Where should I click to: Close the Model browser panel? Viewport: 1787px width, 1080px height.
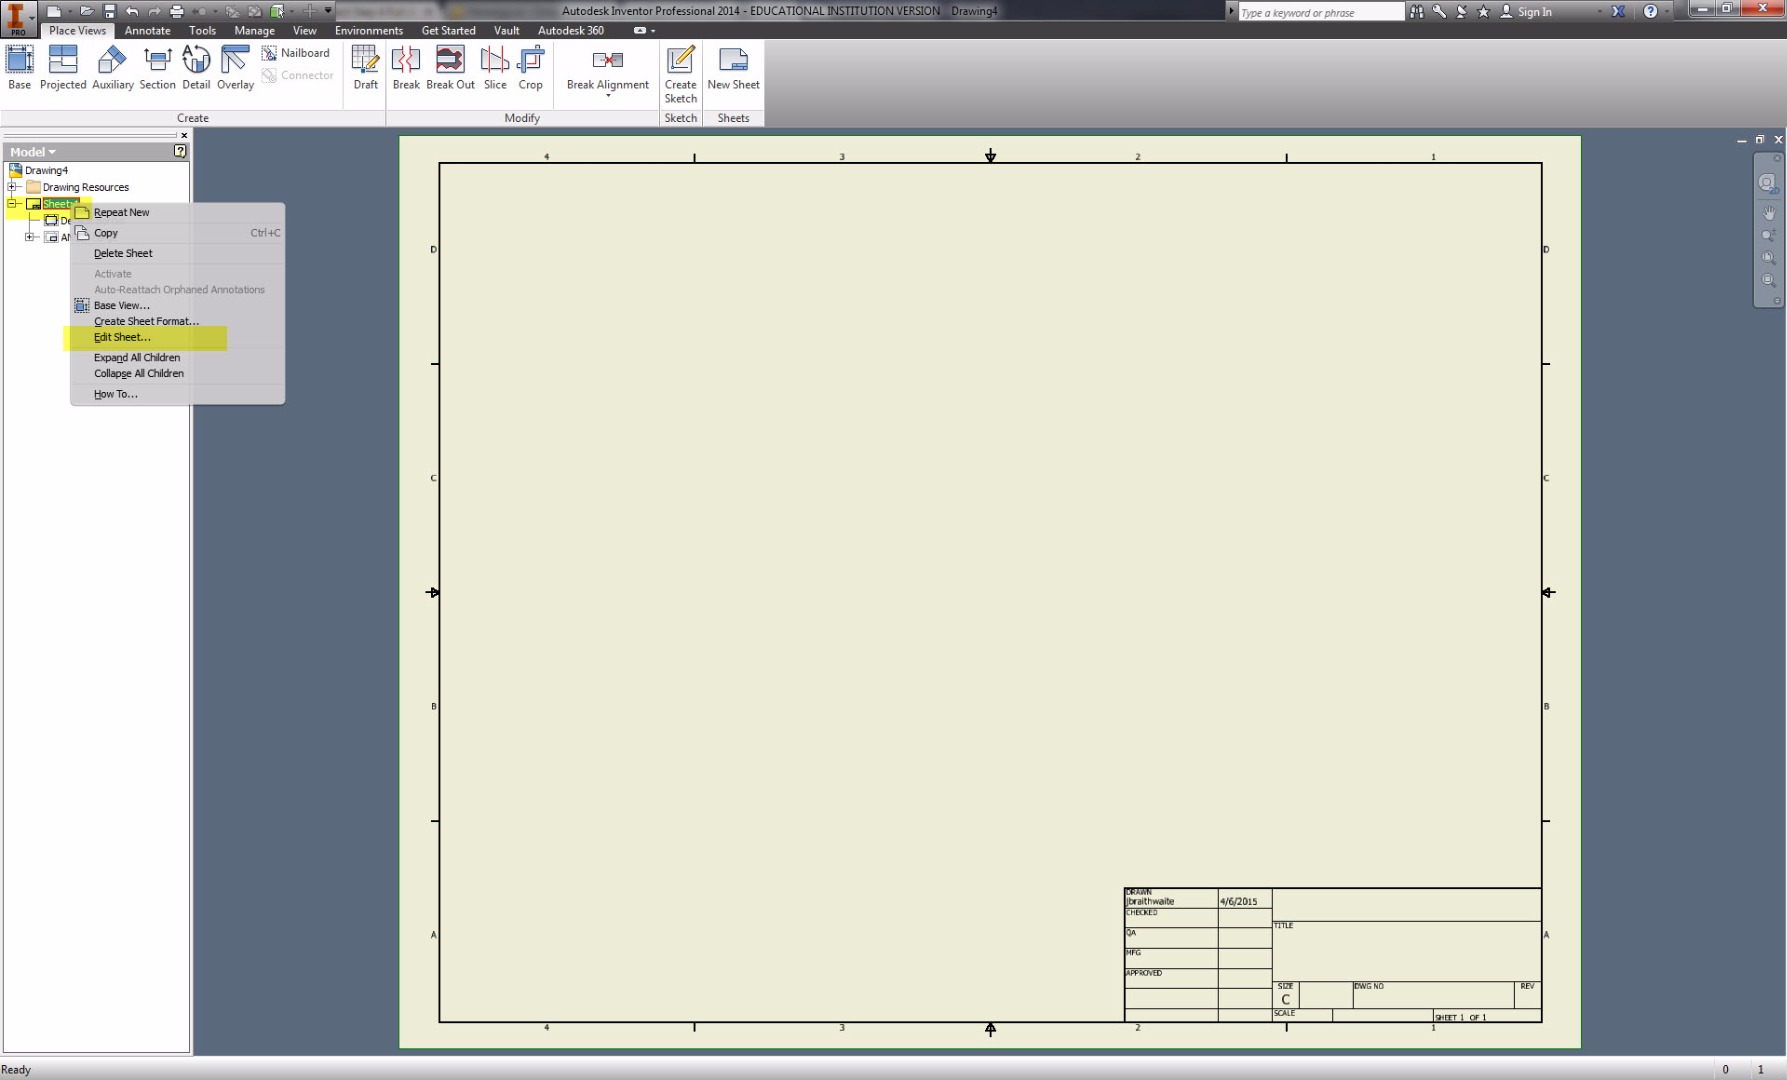(184, 135)
